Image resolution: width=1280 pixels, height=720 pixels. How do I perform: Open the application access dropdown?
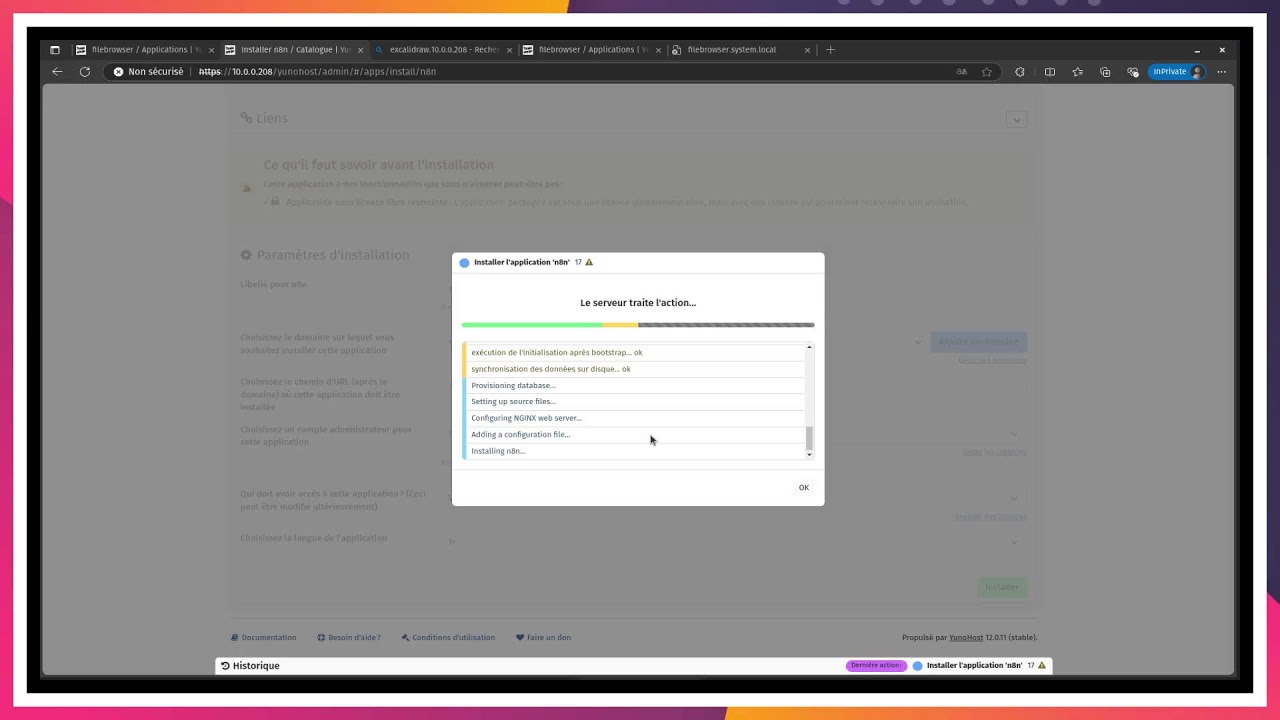1014,498
